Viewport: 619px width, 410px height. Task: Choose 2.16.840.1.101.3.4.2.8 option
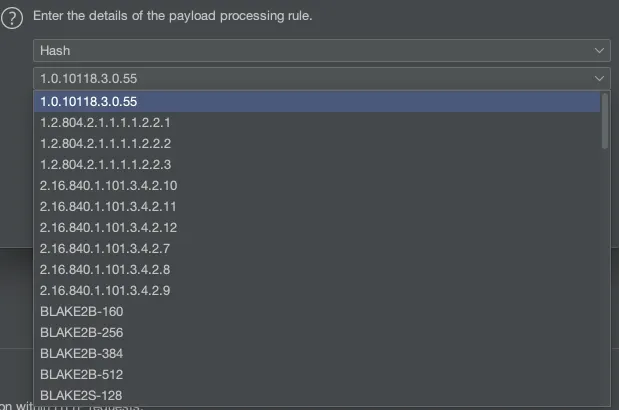(105, 269)
